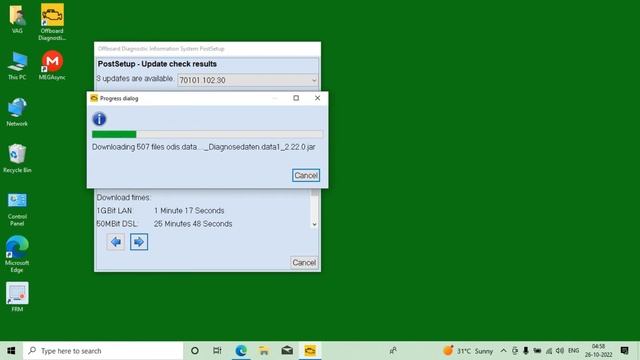
Task: Open Network desktop icon
Action: 17,112
